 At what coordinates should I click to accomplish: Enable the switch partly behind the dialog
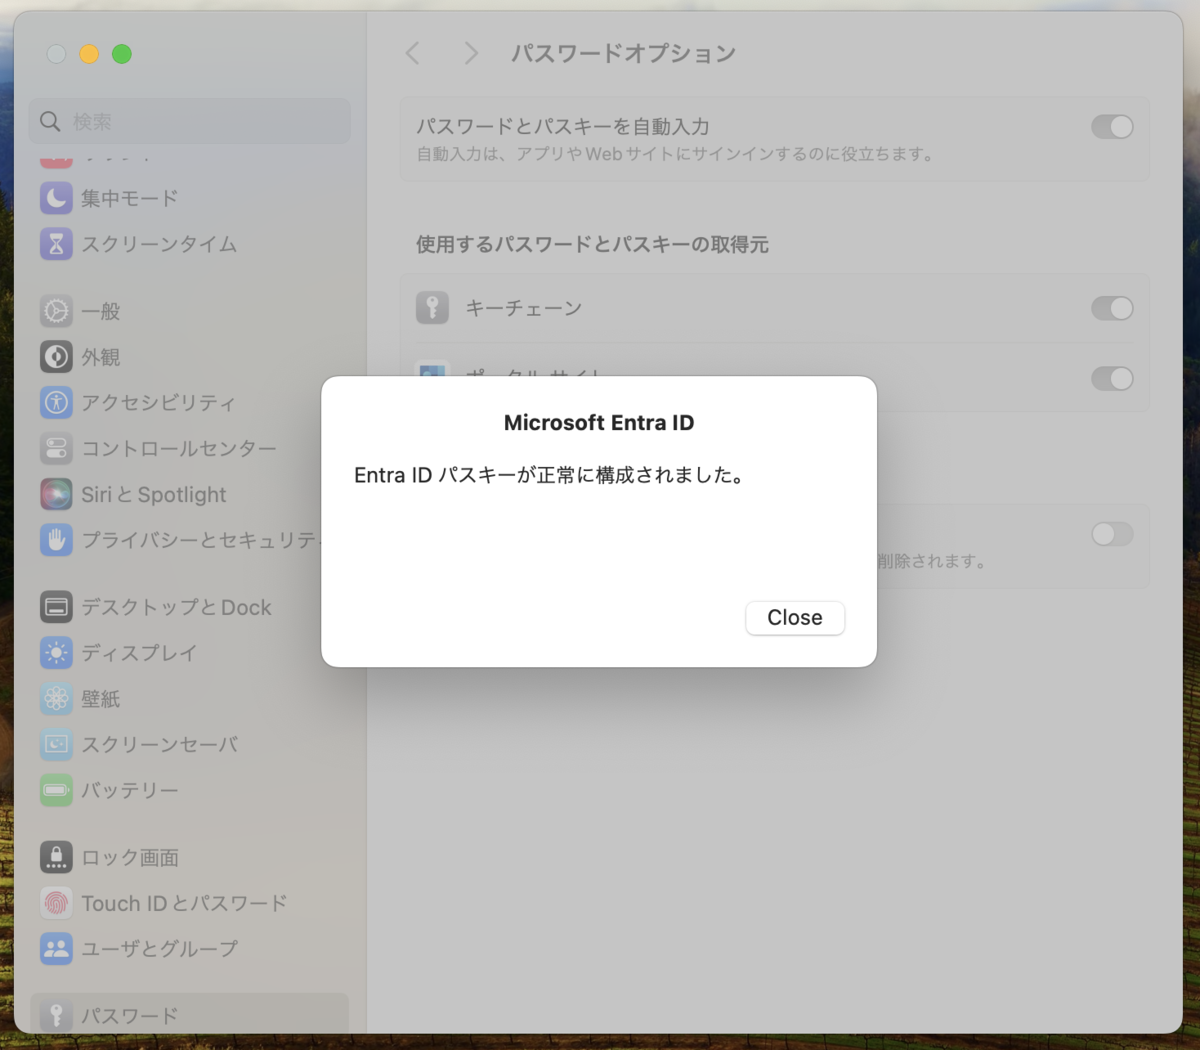(1112, 534)
